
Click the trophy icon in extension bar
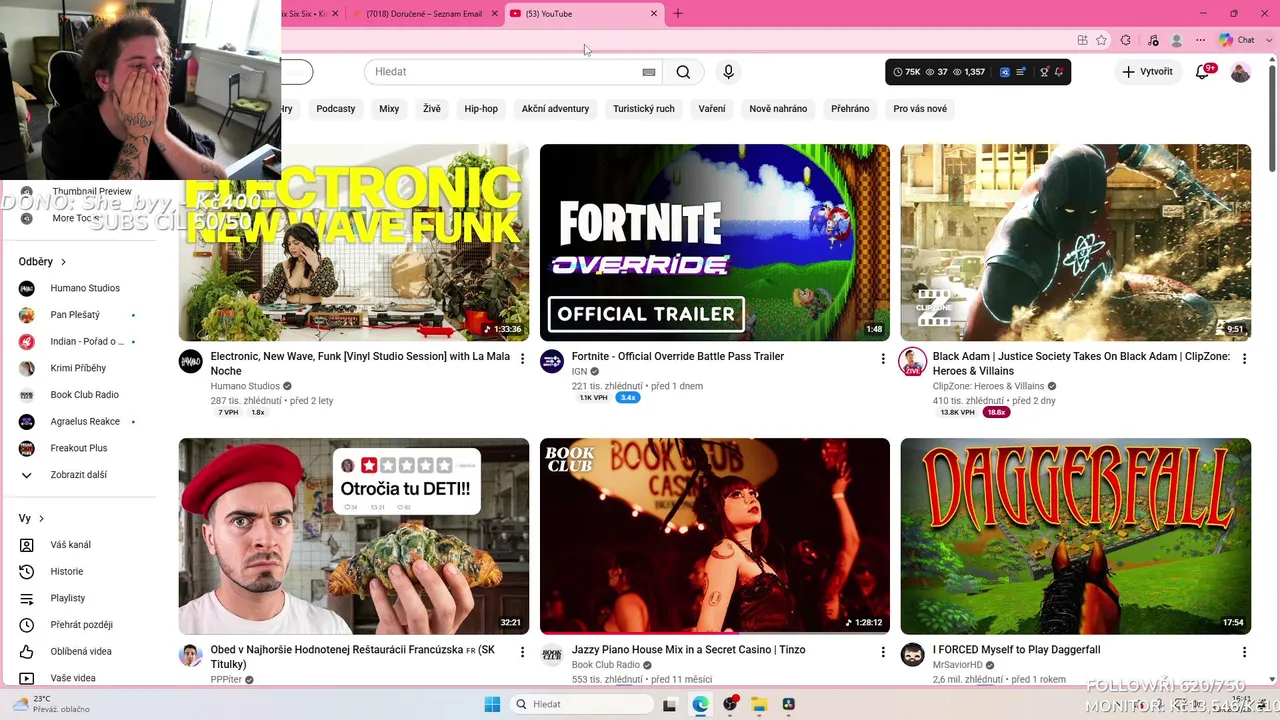(1044, 72)
